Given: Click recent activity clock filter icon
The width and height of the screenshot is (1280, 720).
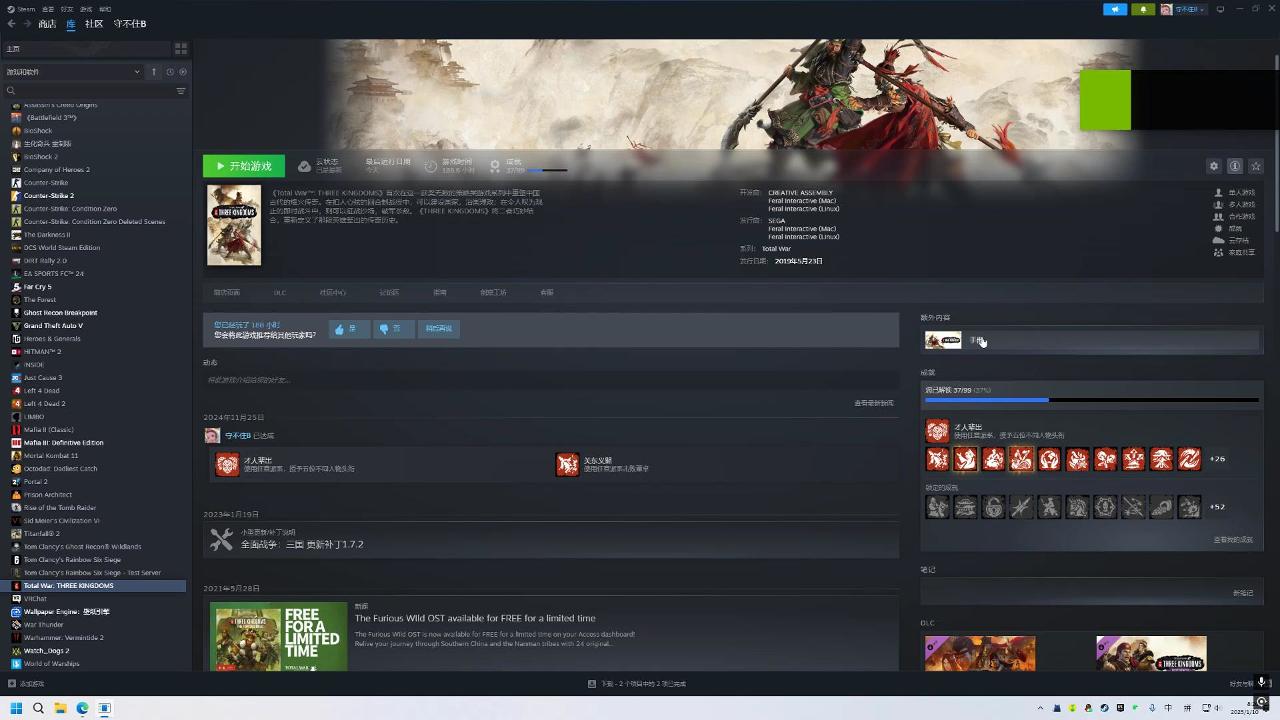Looking at the screenshot, I should coord(170,72).
